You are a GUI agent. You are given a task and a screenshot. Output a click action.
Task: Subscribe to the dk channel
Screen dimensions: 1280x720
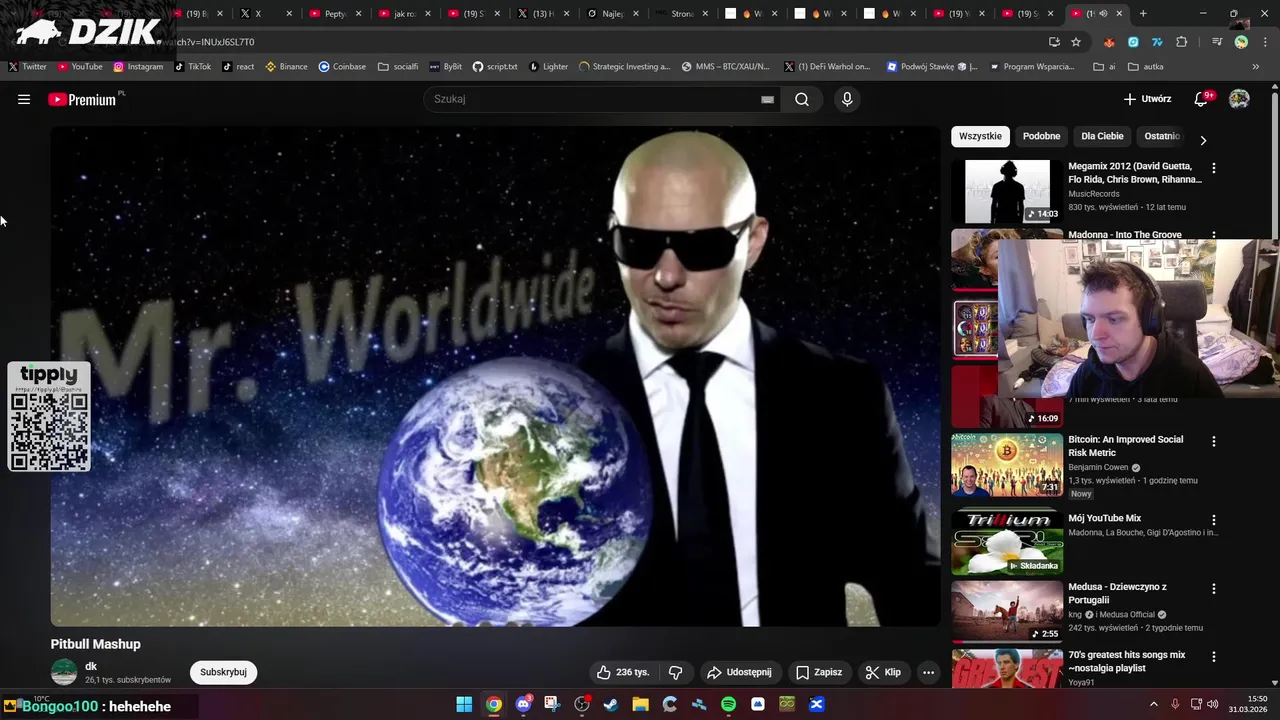pyautogui.click(x=223, y=672)
